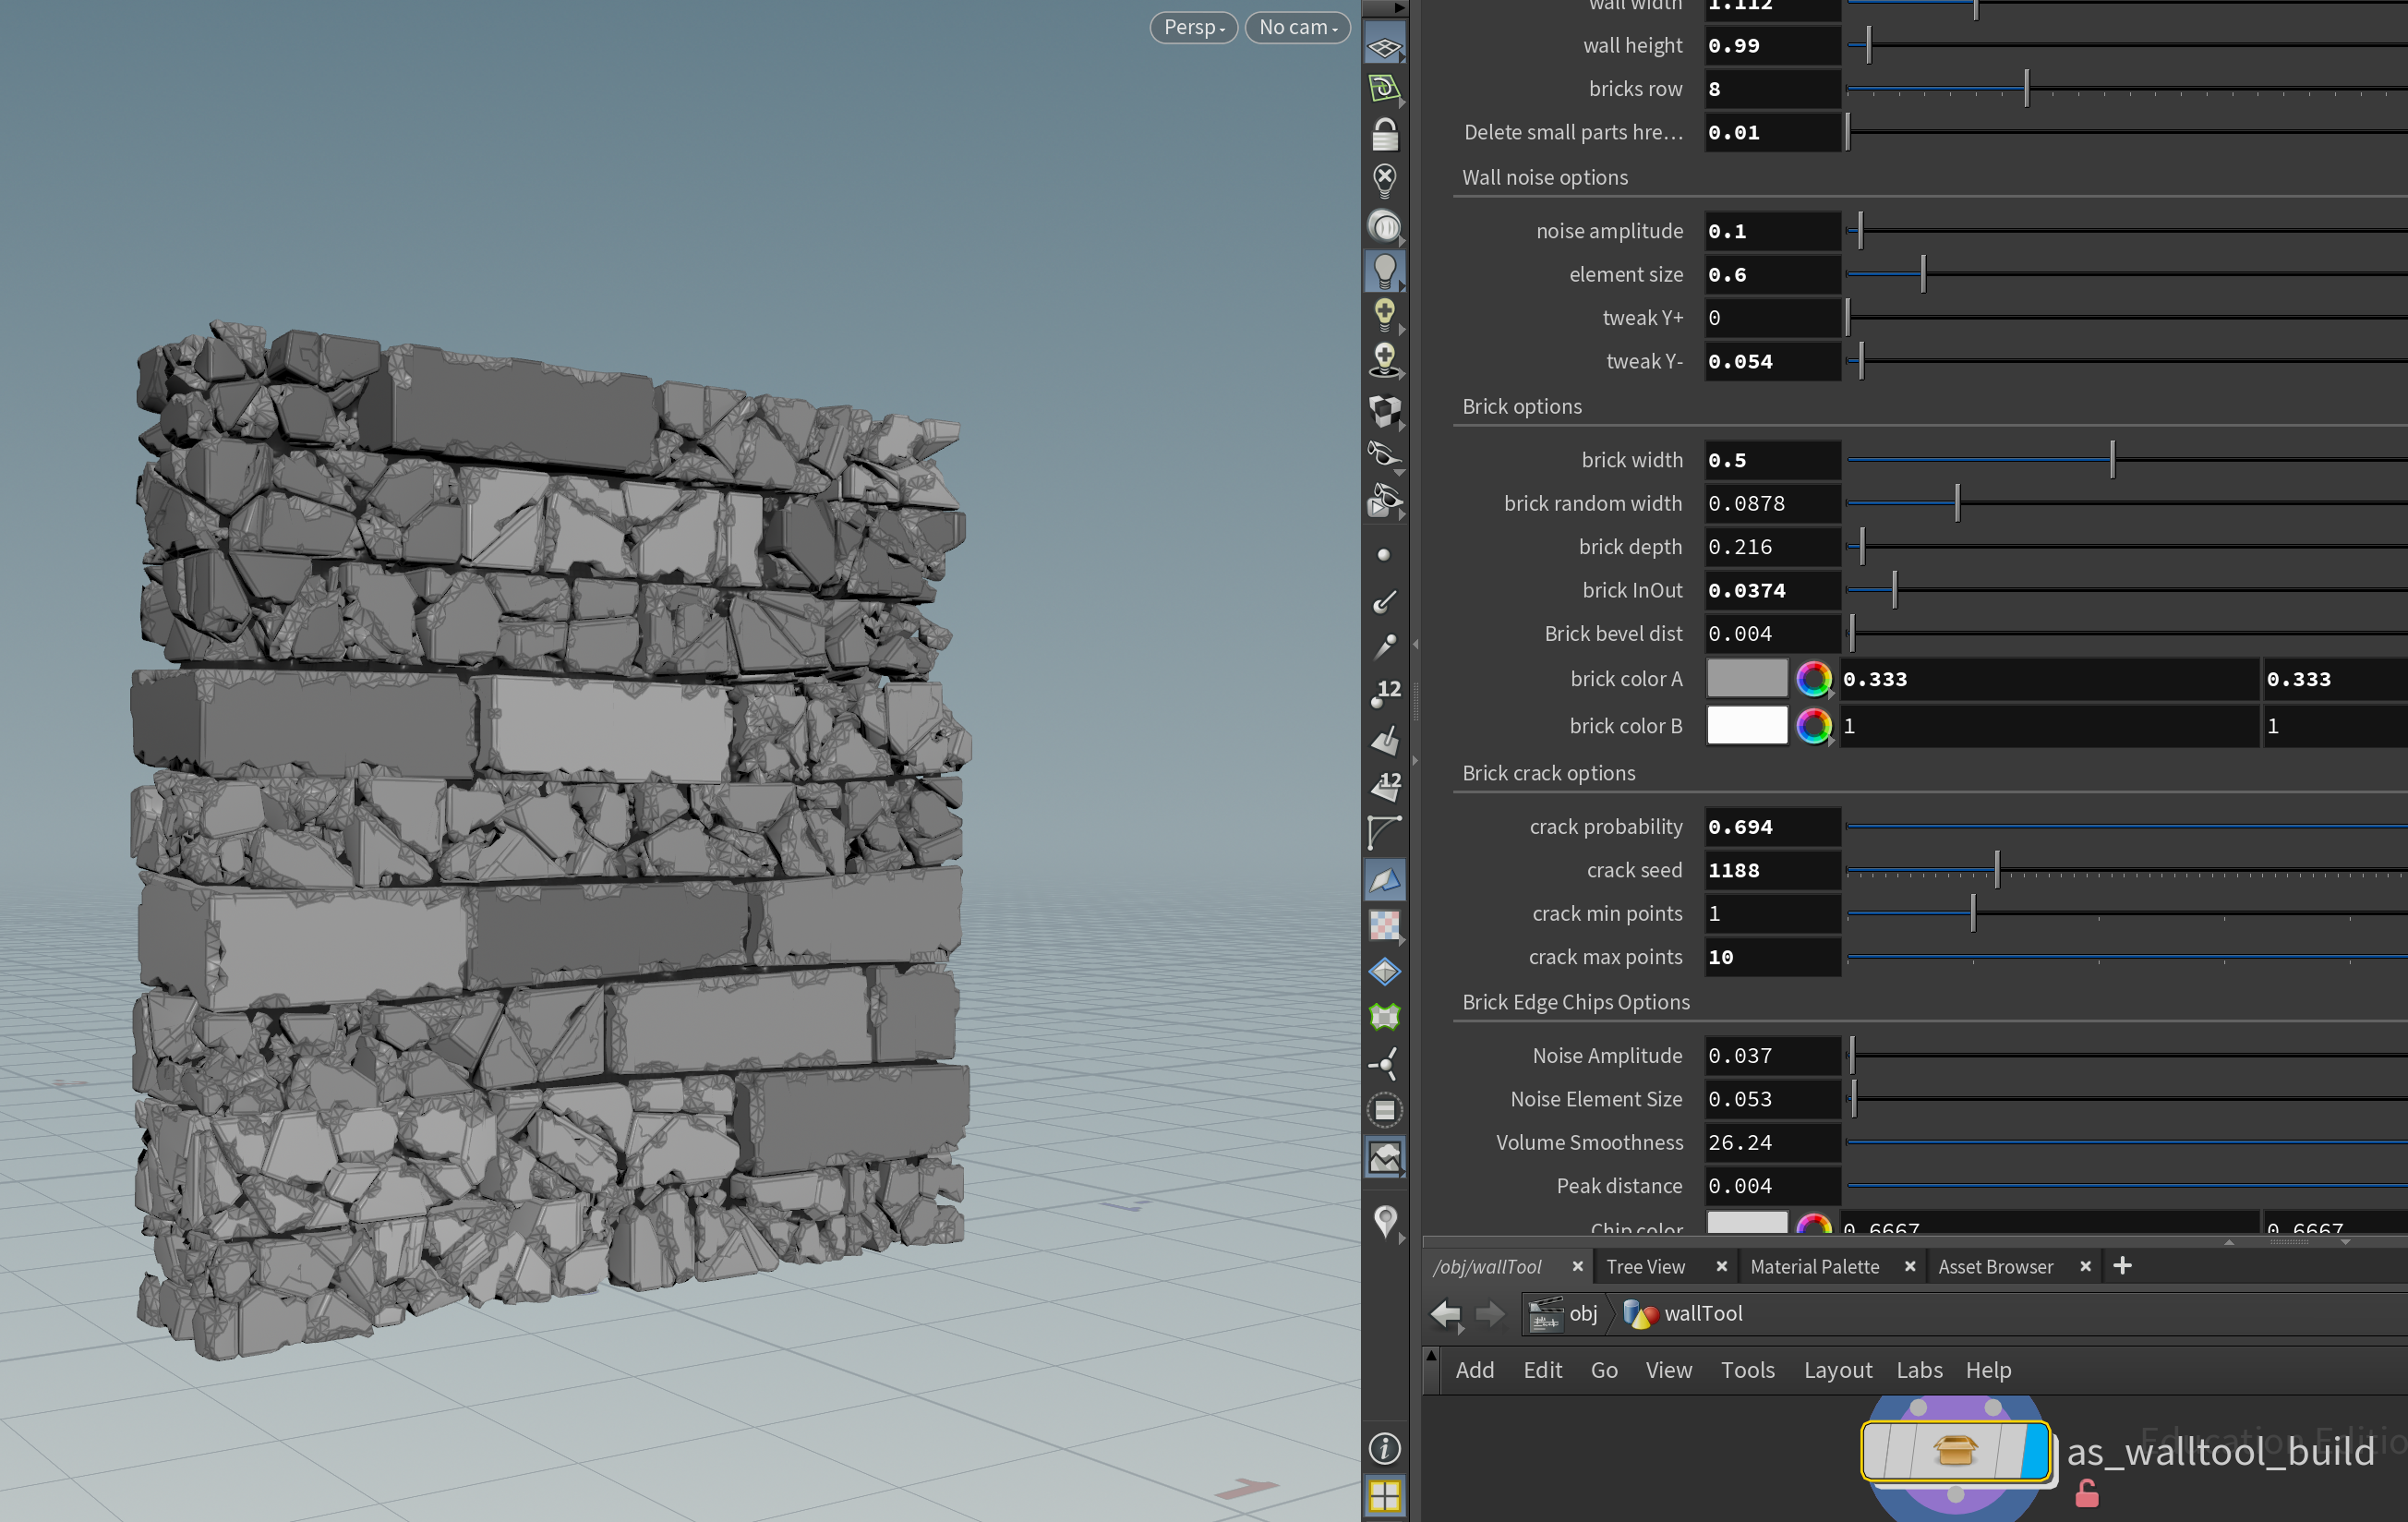Click the striped circle display icon
Viewport: 2408px width, 1522px height.
pos(1384,1110)
